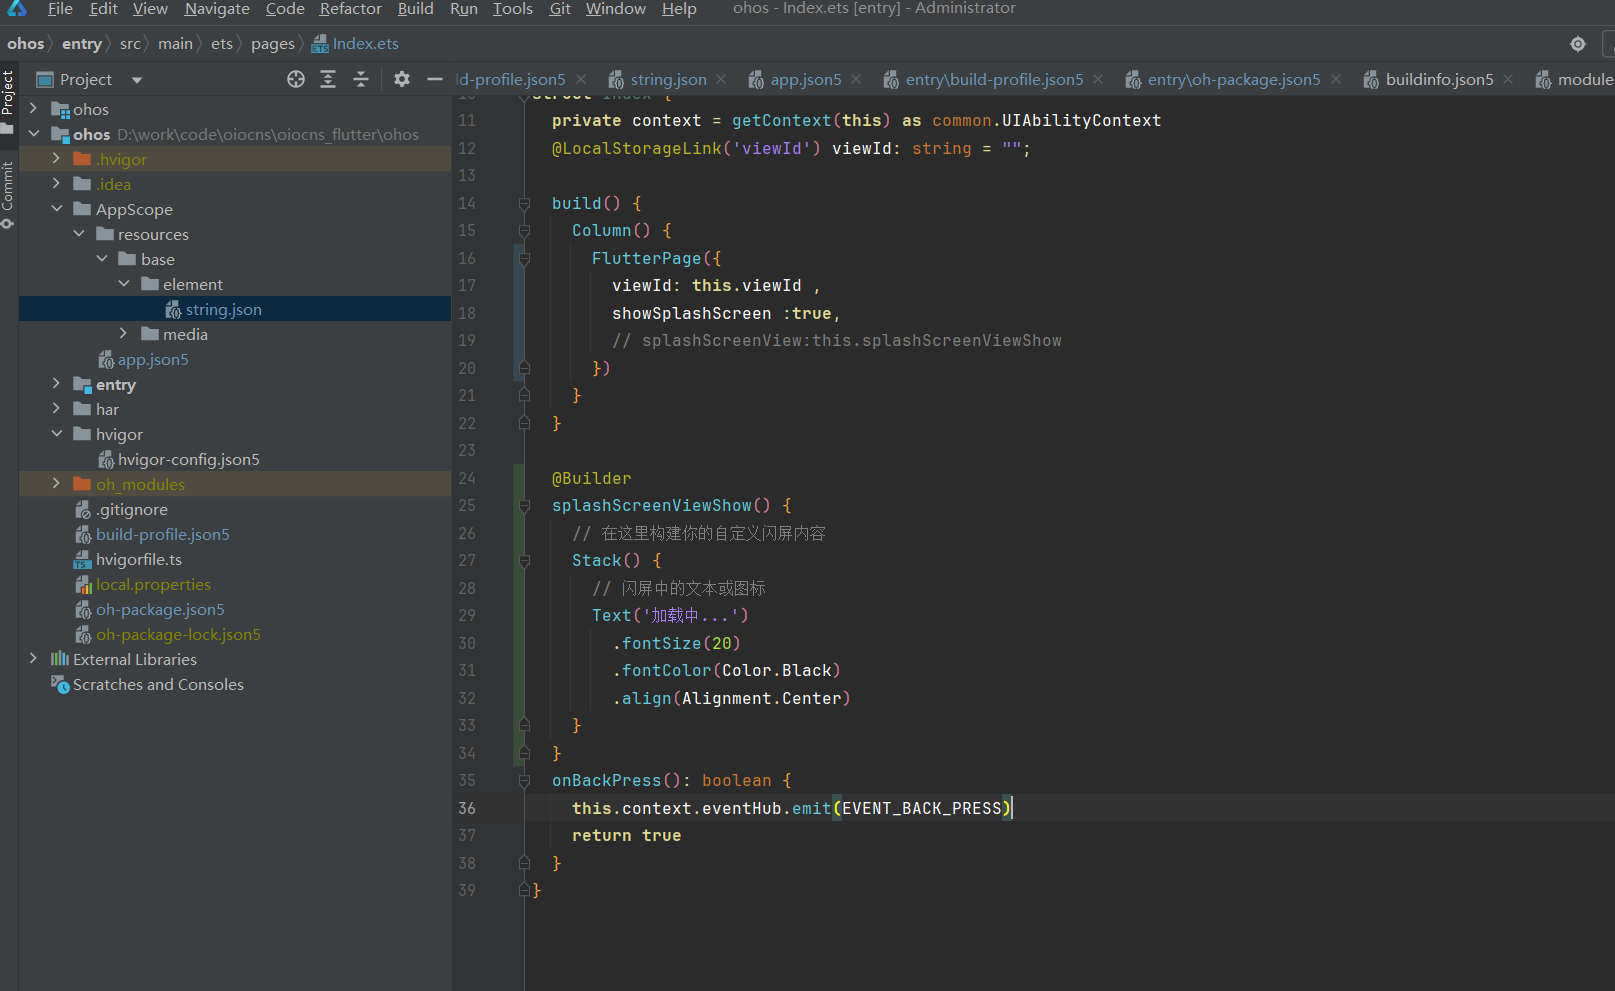This screenshot has width=1615, height=991.
Task: Open the Navigate menu
Action: point(217,9)
